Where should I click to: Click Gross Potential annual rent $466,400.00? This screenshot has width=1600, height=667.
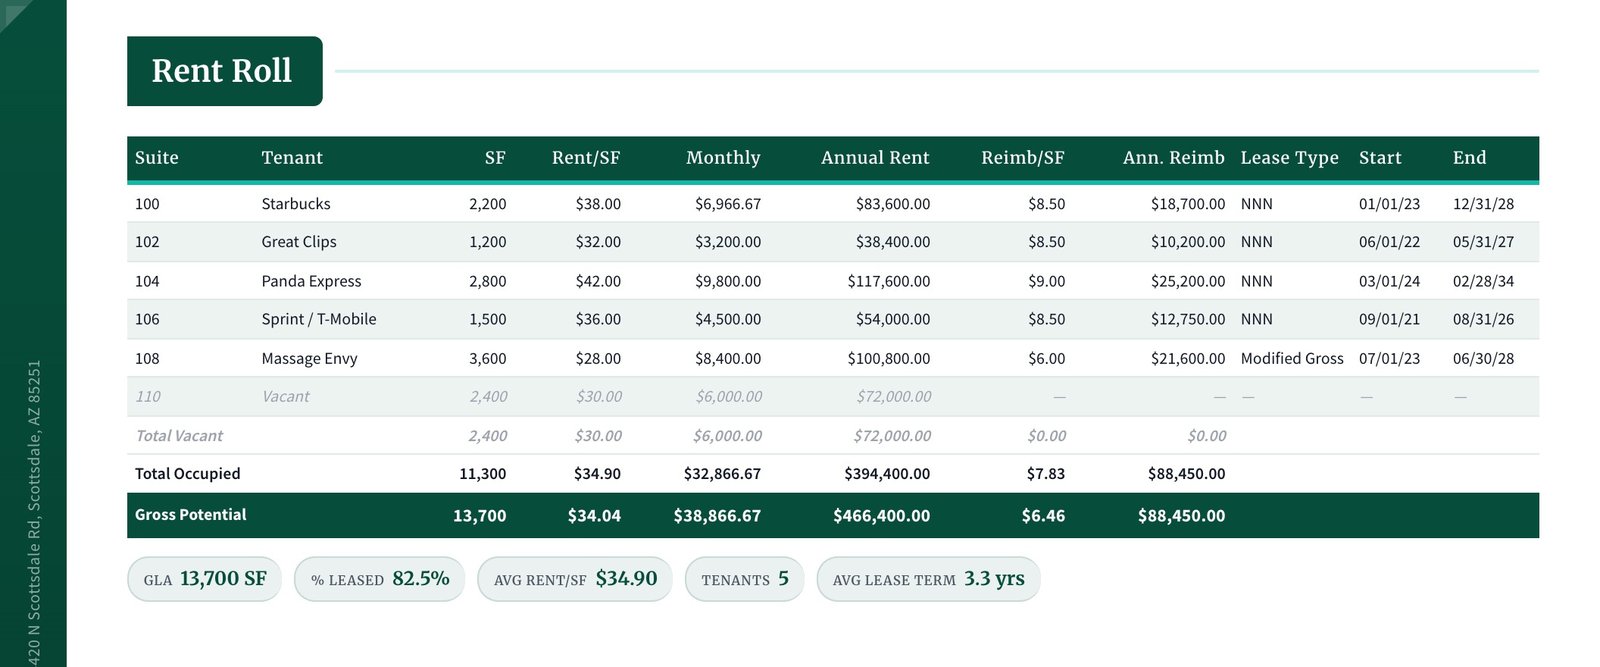tap(881, 516)
